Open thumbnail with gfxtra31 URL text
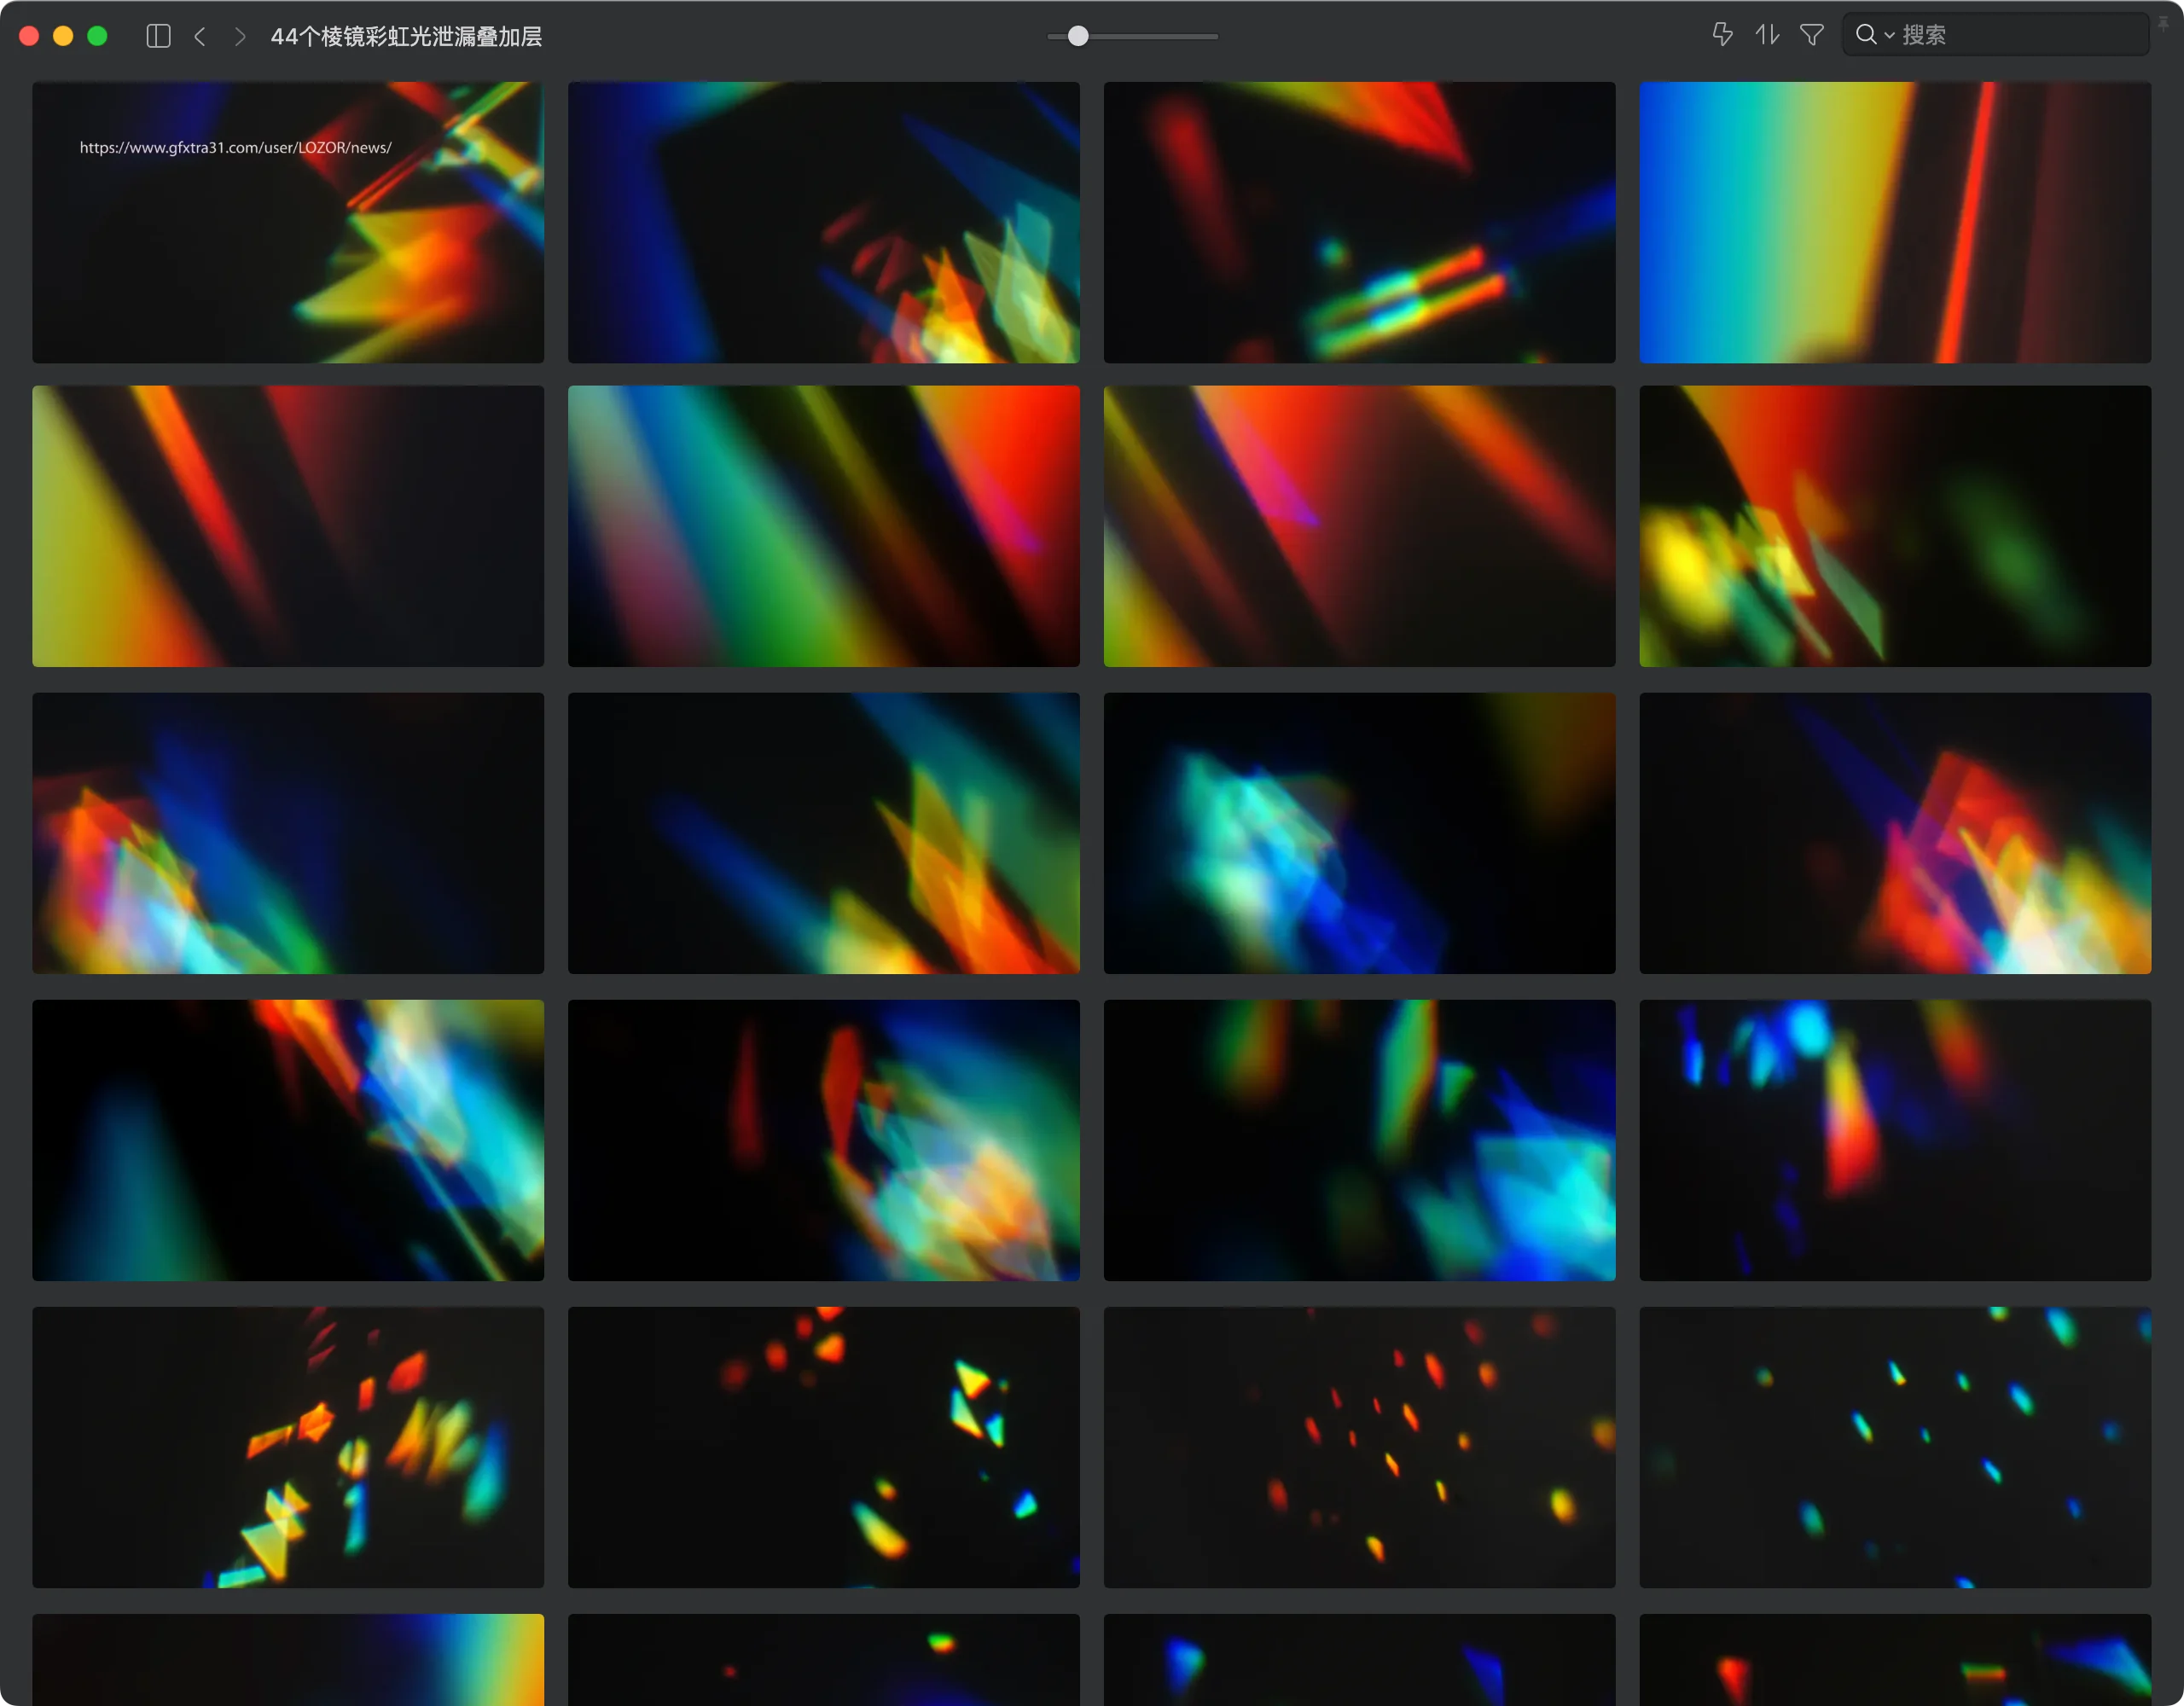This screenshot has height=1706, width=2184. [x=288, y=222]
